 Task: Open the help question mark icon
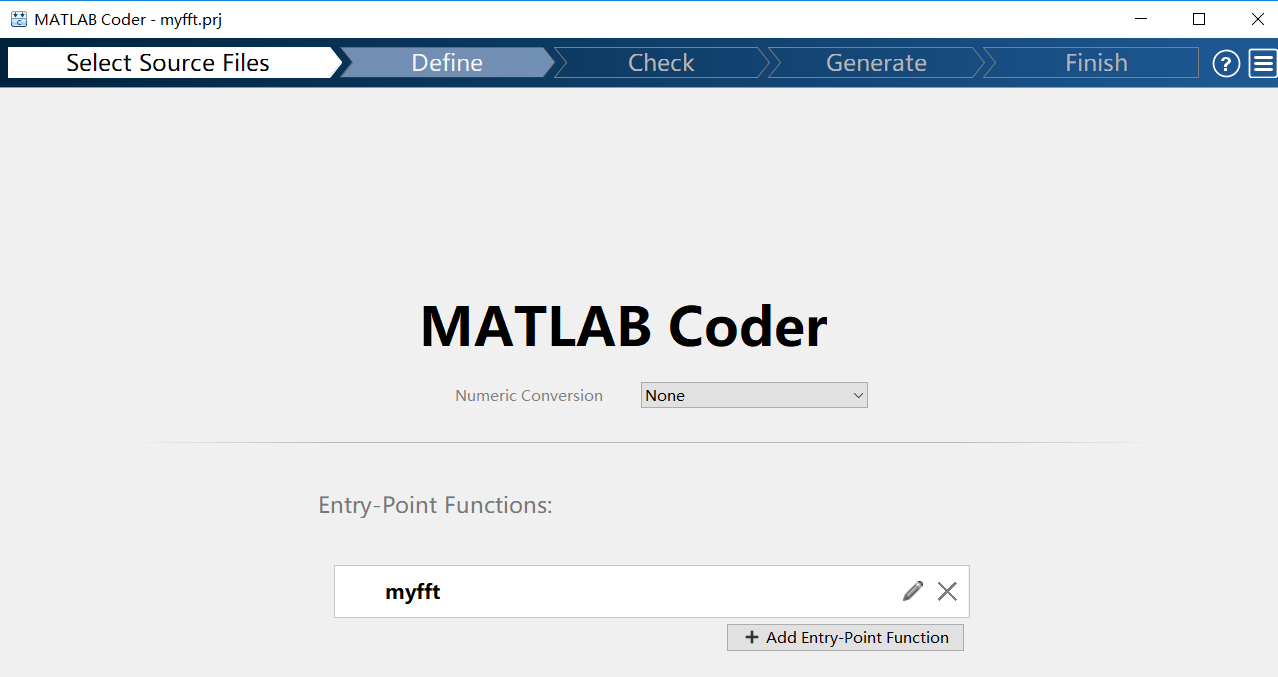click(x=1226, y=64)
